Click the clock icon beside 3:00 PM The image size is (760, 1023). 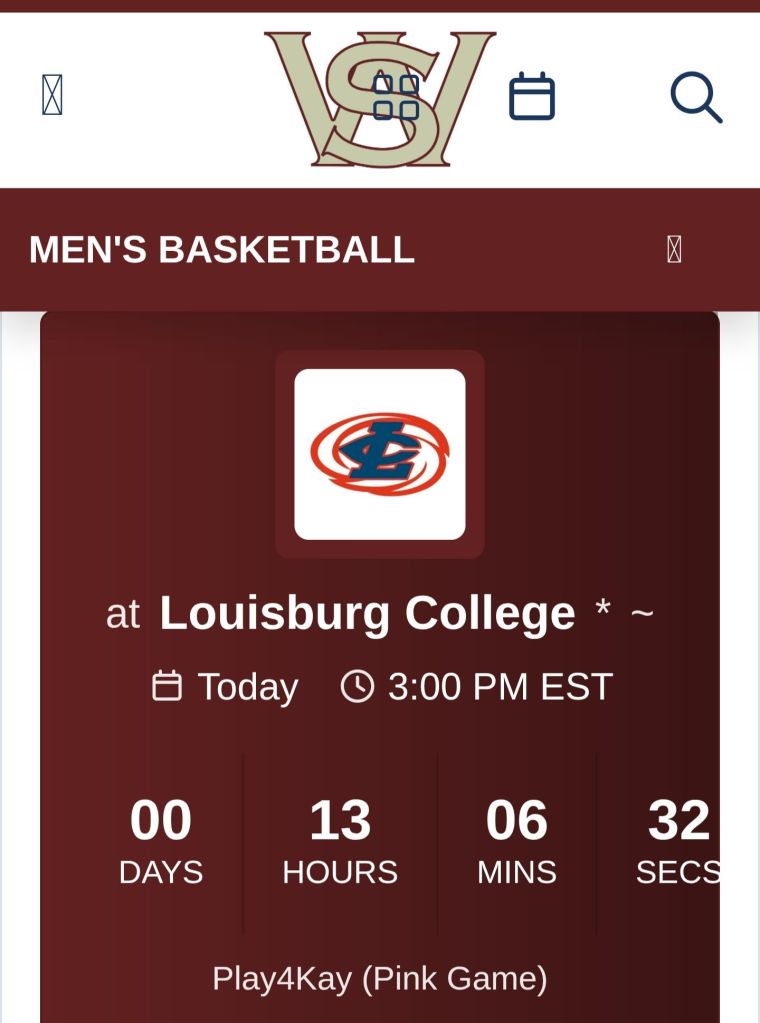pyautogui.click(x=357, y=686)
